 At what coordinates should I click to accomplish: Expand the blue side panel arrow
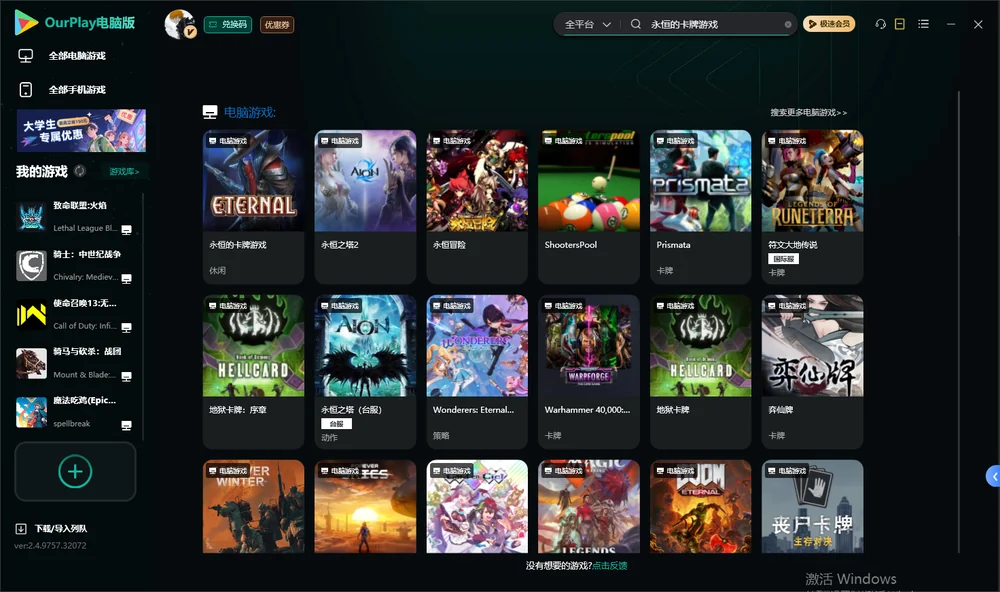tap(994, 477)
